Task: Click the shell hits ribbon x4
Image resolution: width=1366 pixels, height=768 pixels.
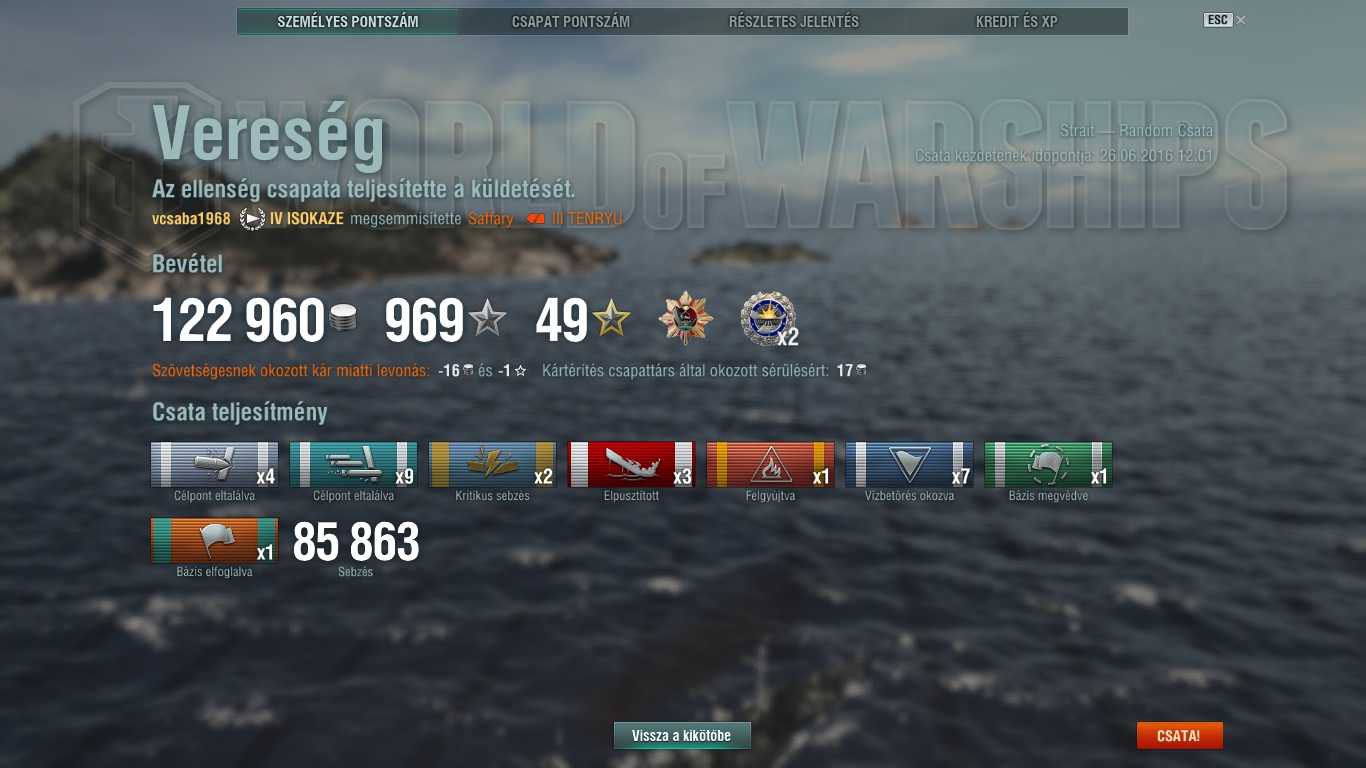Action: (214, 465)
